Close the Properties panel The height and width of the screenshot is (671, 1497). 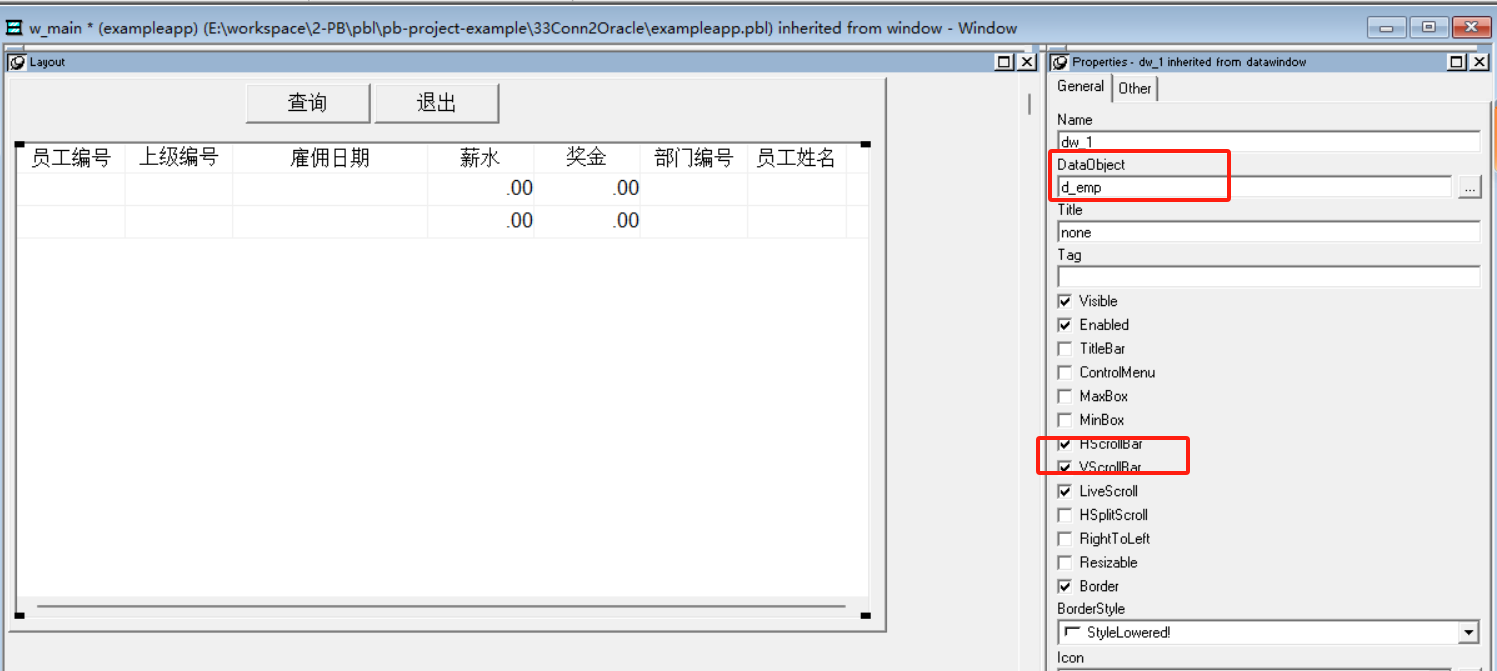click(1478, 62)
